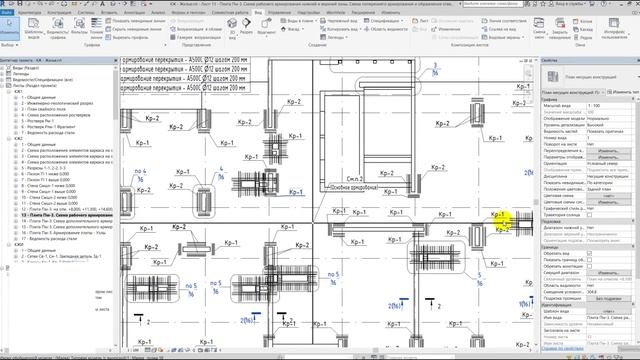This screenshot has width=640, height=360.
Task: Click Close Hidden windows (Закрыть невидимые)
Action: [560, 28]
